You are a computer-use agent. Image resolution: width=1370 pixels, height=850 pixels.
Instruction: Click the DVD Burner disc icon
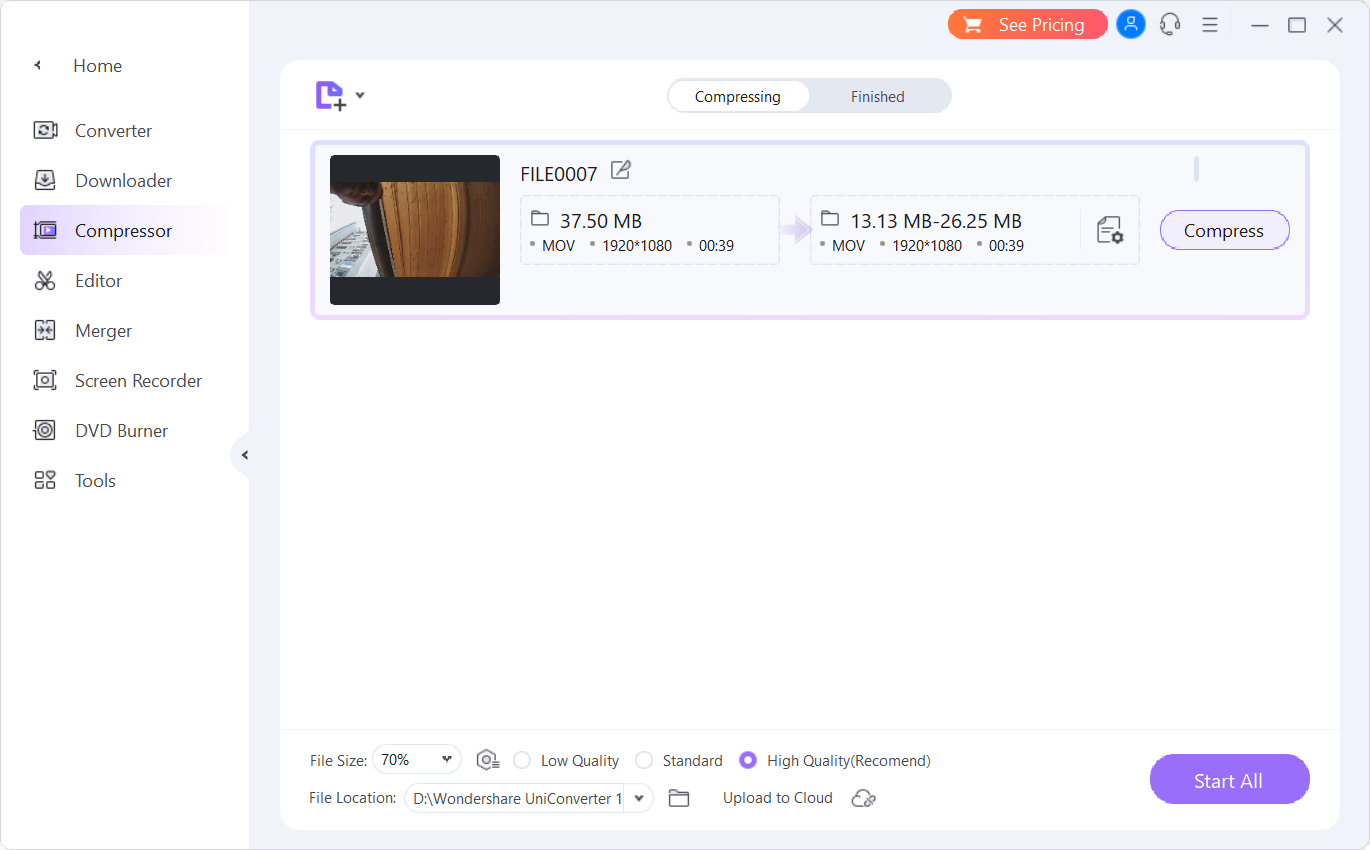point(45,431)
